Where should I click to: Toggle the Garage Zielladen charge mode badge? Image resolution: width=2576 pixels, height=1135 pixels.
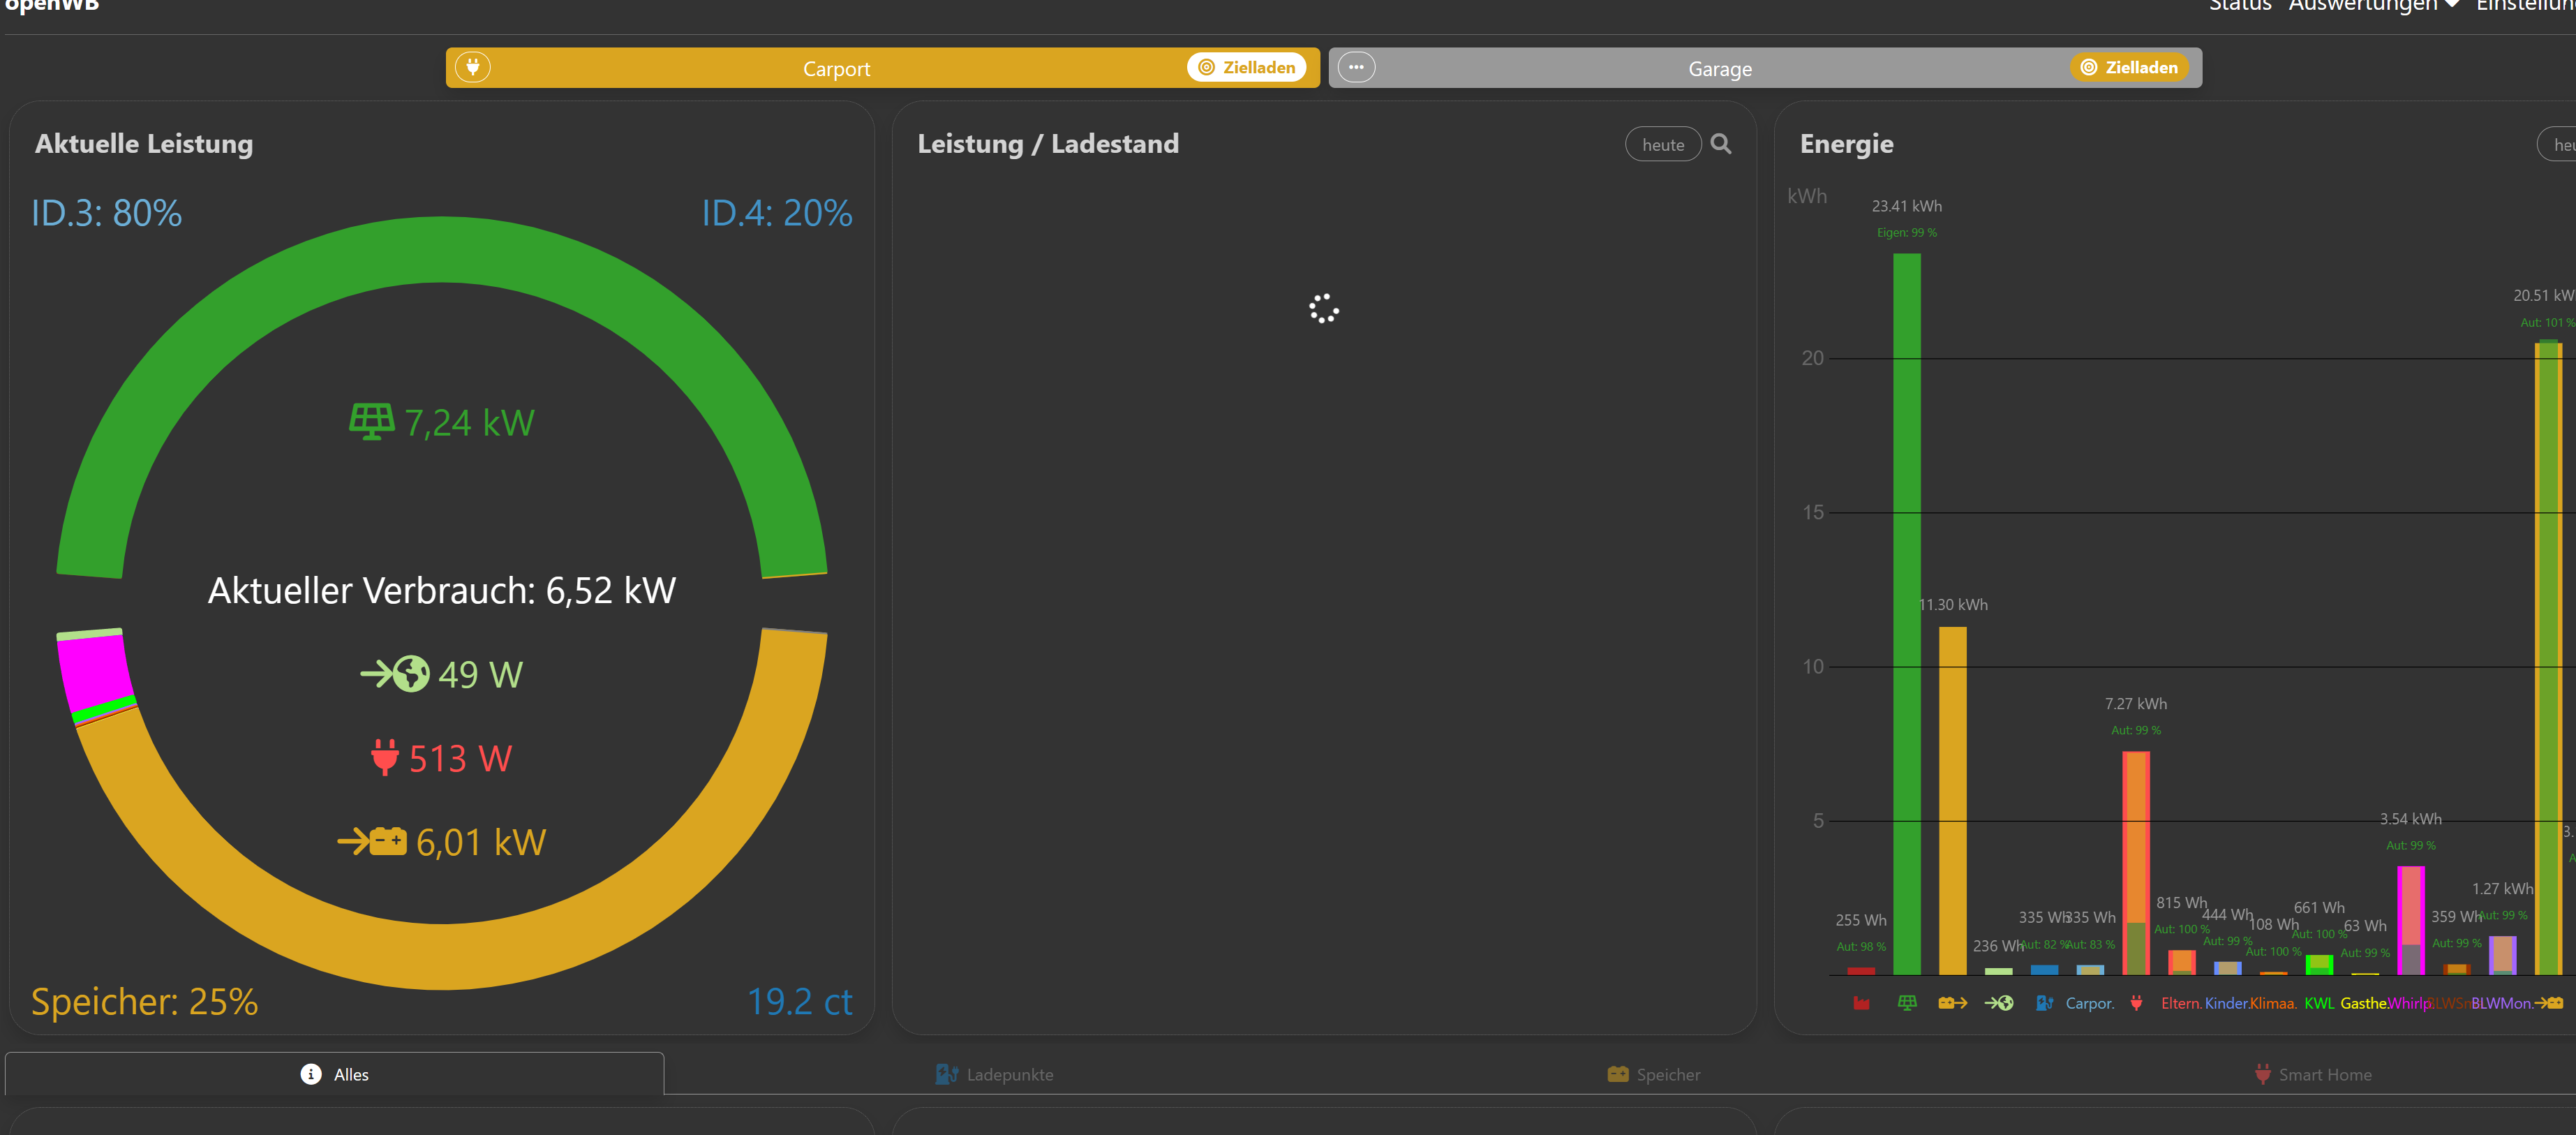point(2129,67)
